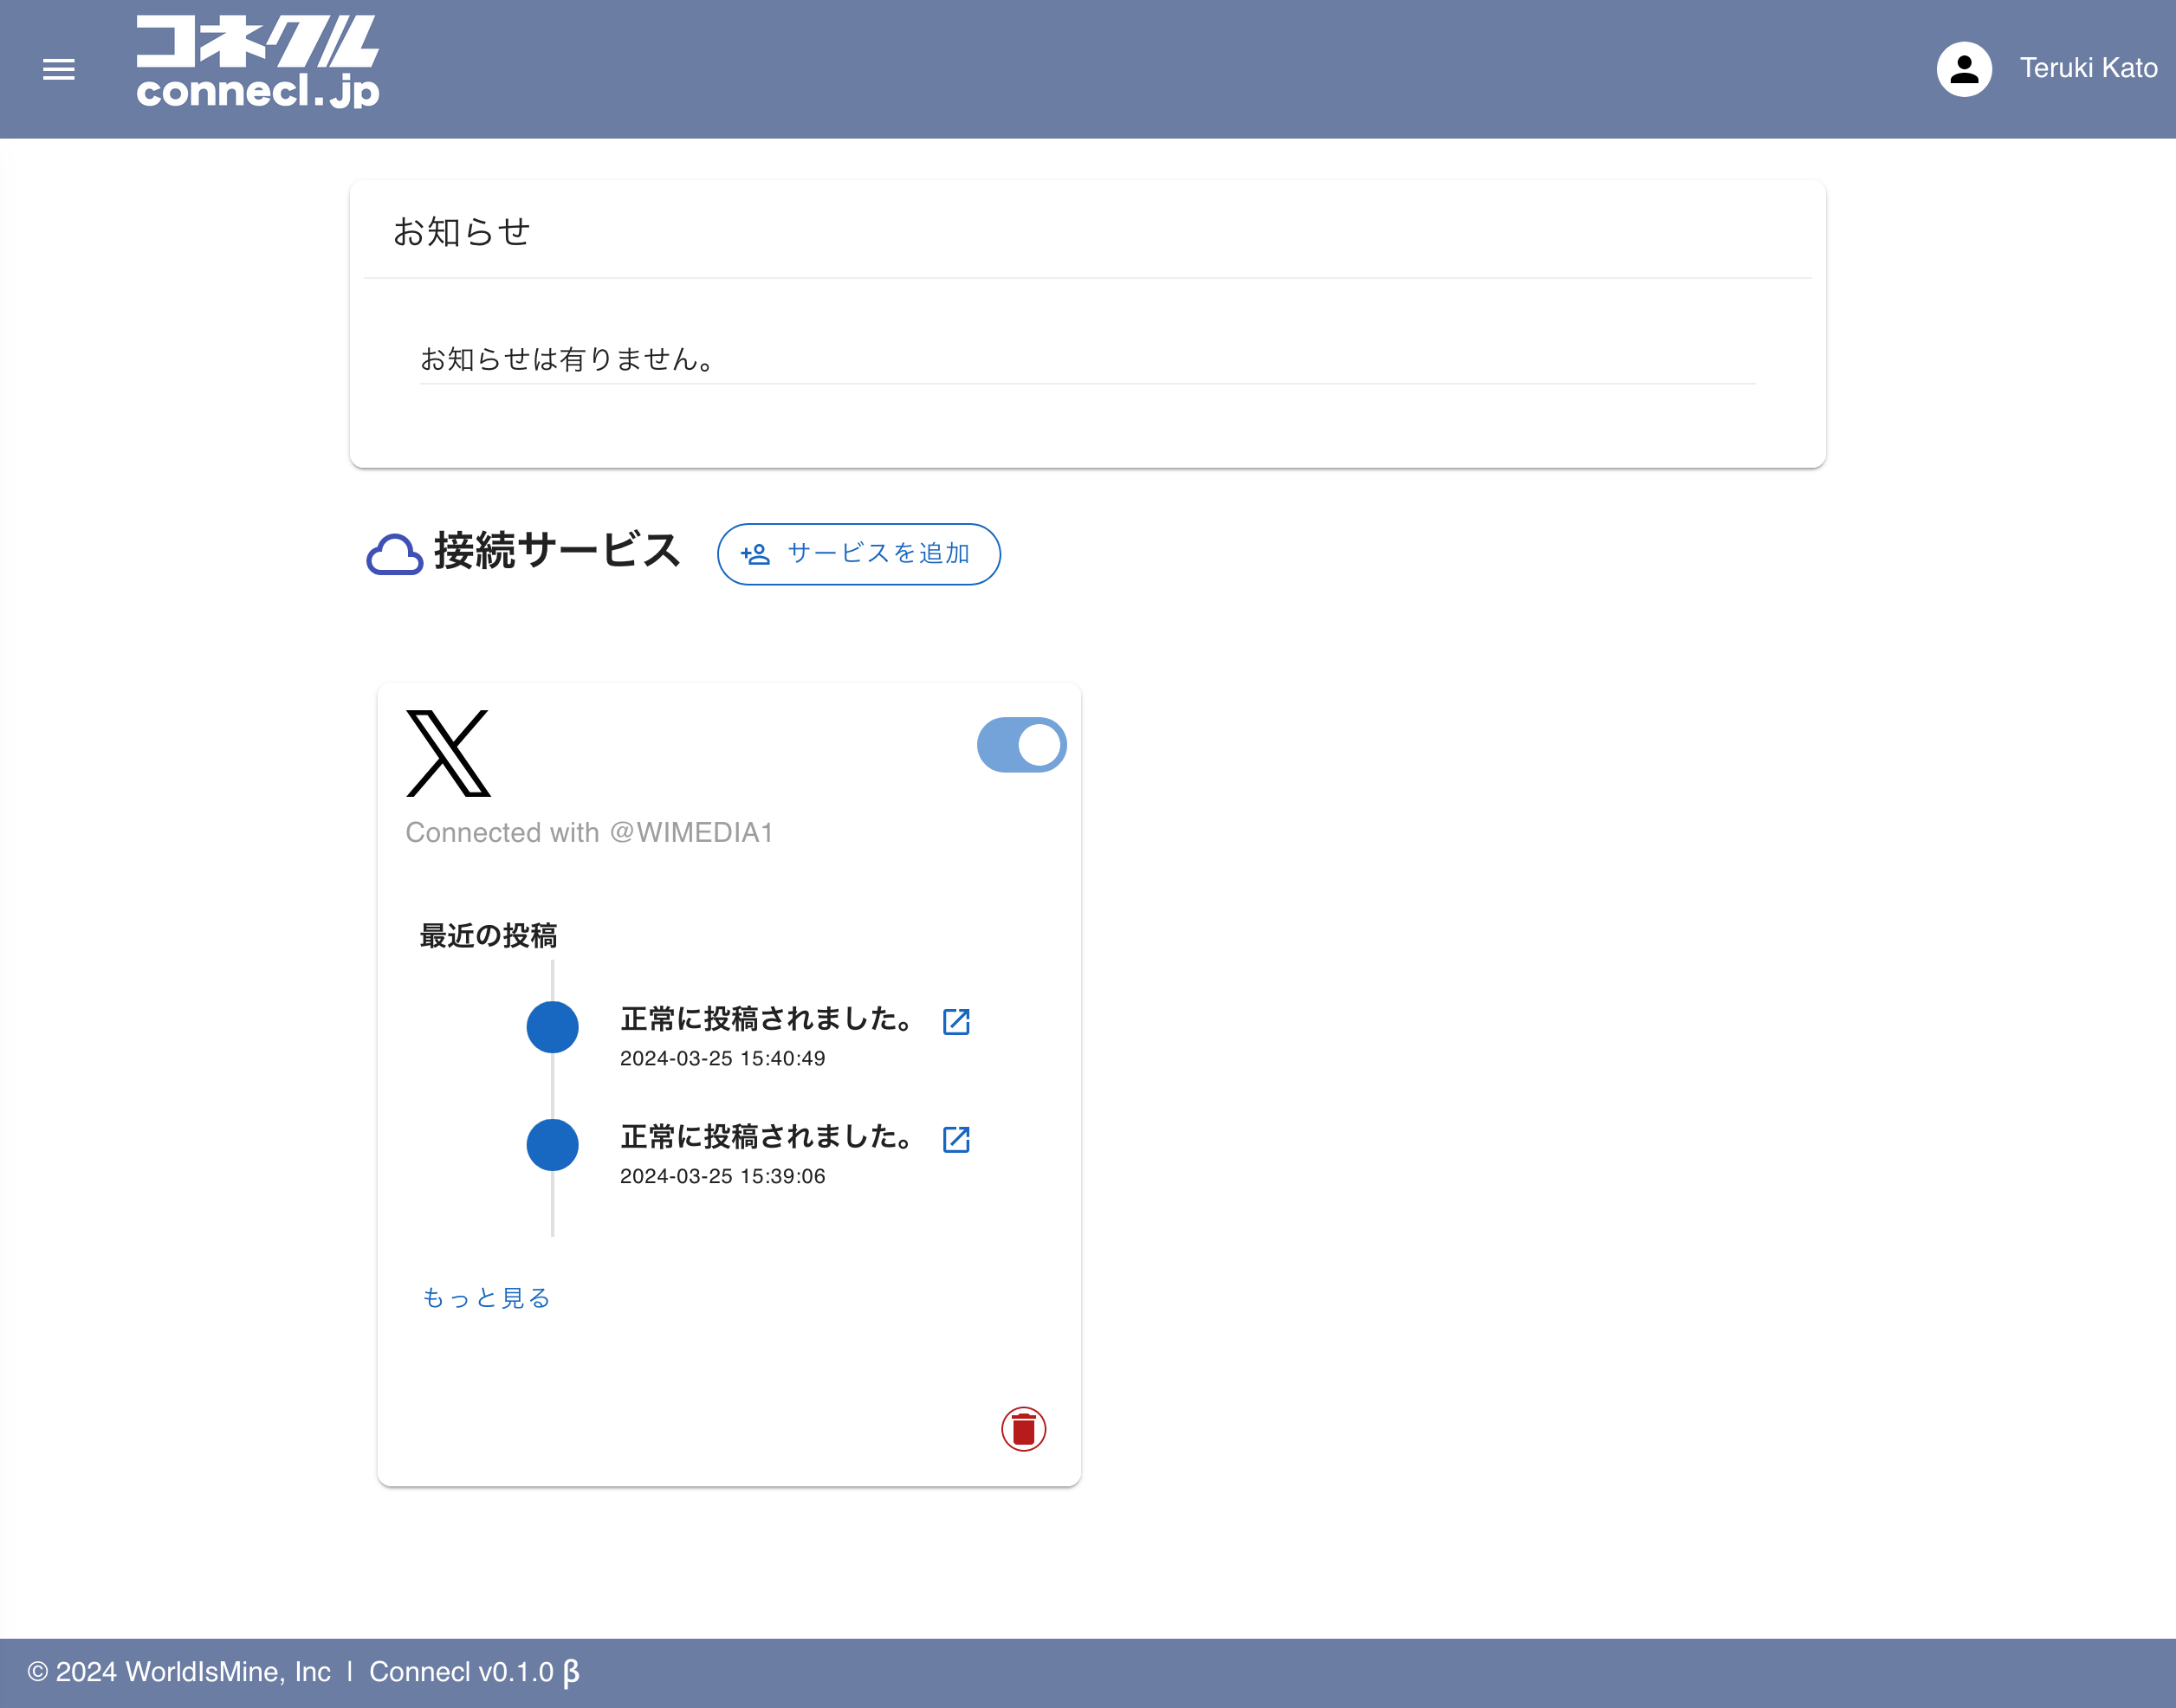Viewport: 2176px width, 1708px height.
Task: Click timeline dot for 15:39:06 post
Action: coord(552,1145)
